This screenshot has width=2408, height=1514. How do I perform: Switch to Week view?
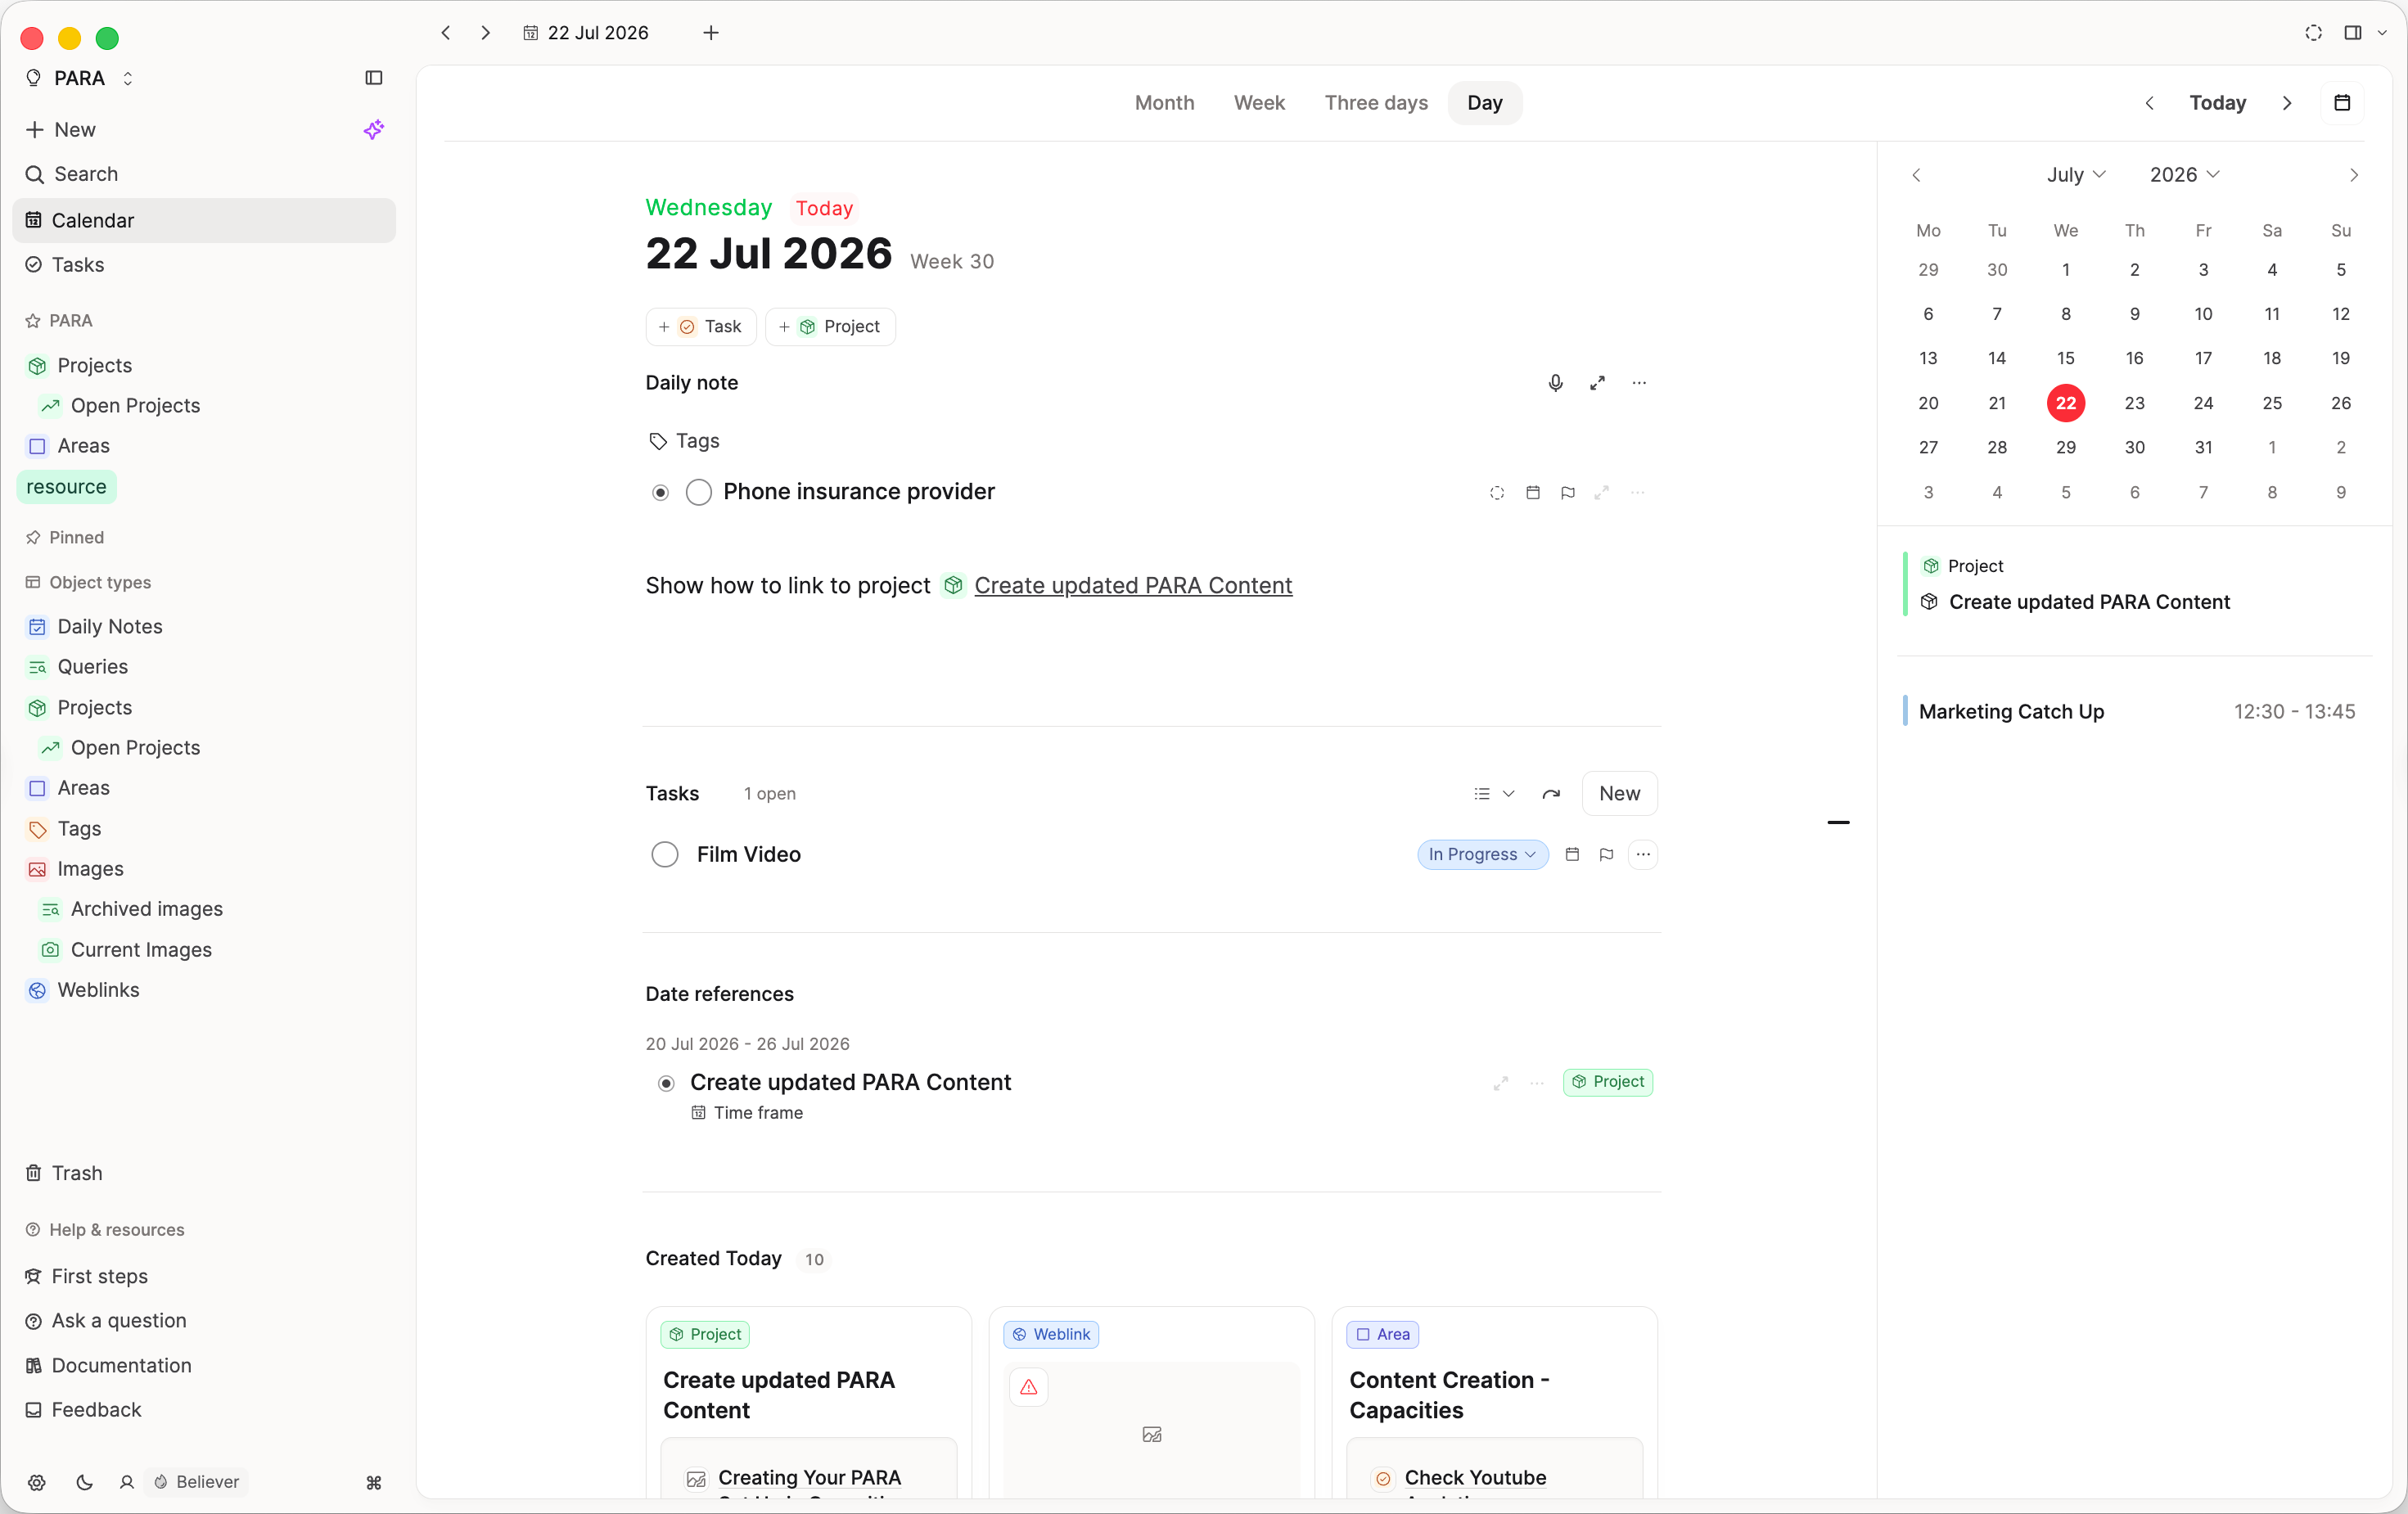pyautogui.click(x=1259, y=102)
